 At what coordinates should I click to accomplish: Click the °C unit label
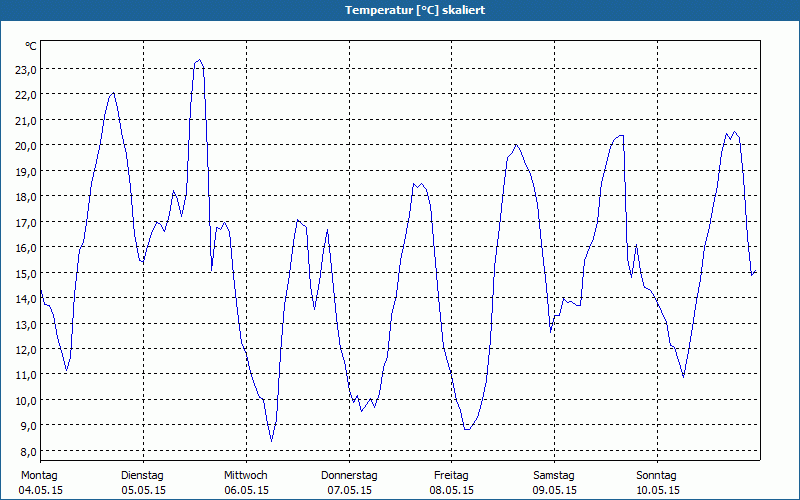[31, 46]
